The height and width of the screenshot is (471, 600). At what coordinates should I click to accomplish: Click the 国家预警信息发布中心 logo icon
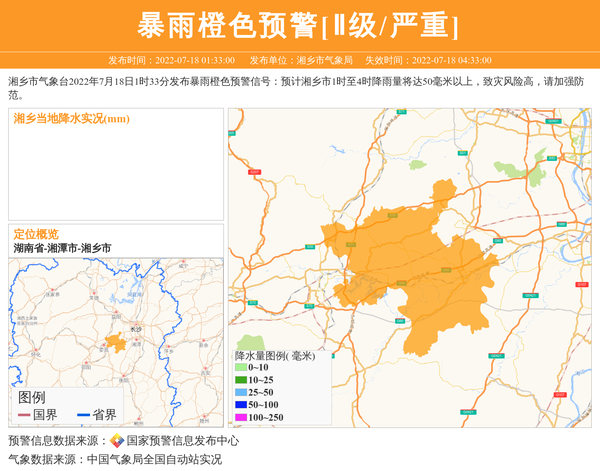pos(117,440)
